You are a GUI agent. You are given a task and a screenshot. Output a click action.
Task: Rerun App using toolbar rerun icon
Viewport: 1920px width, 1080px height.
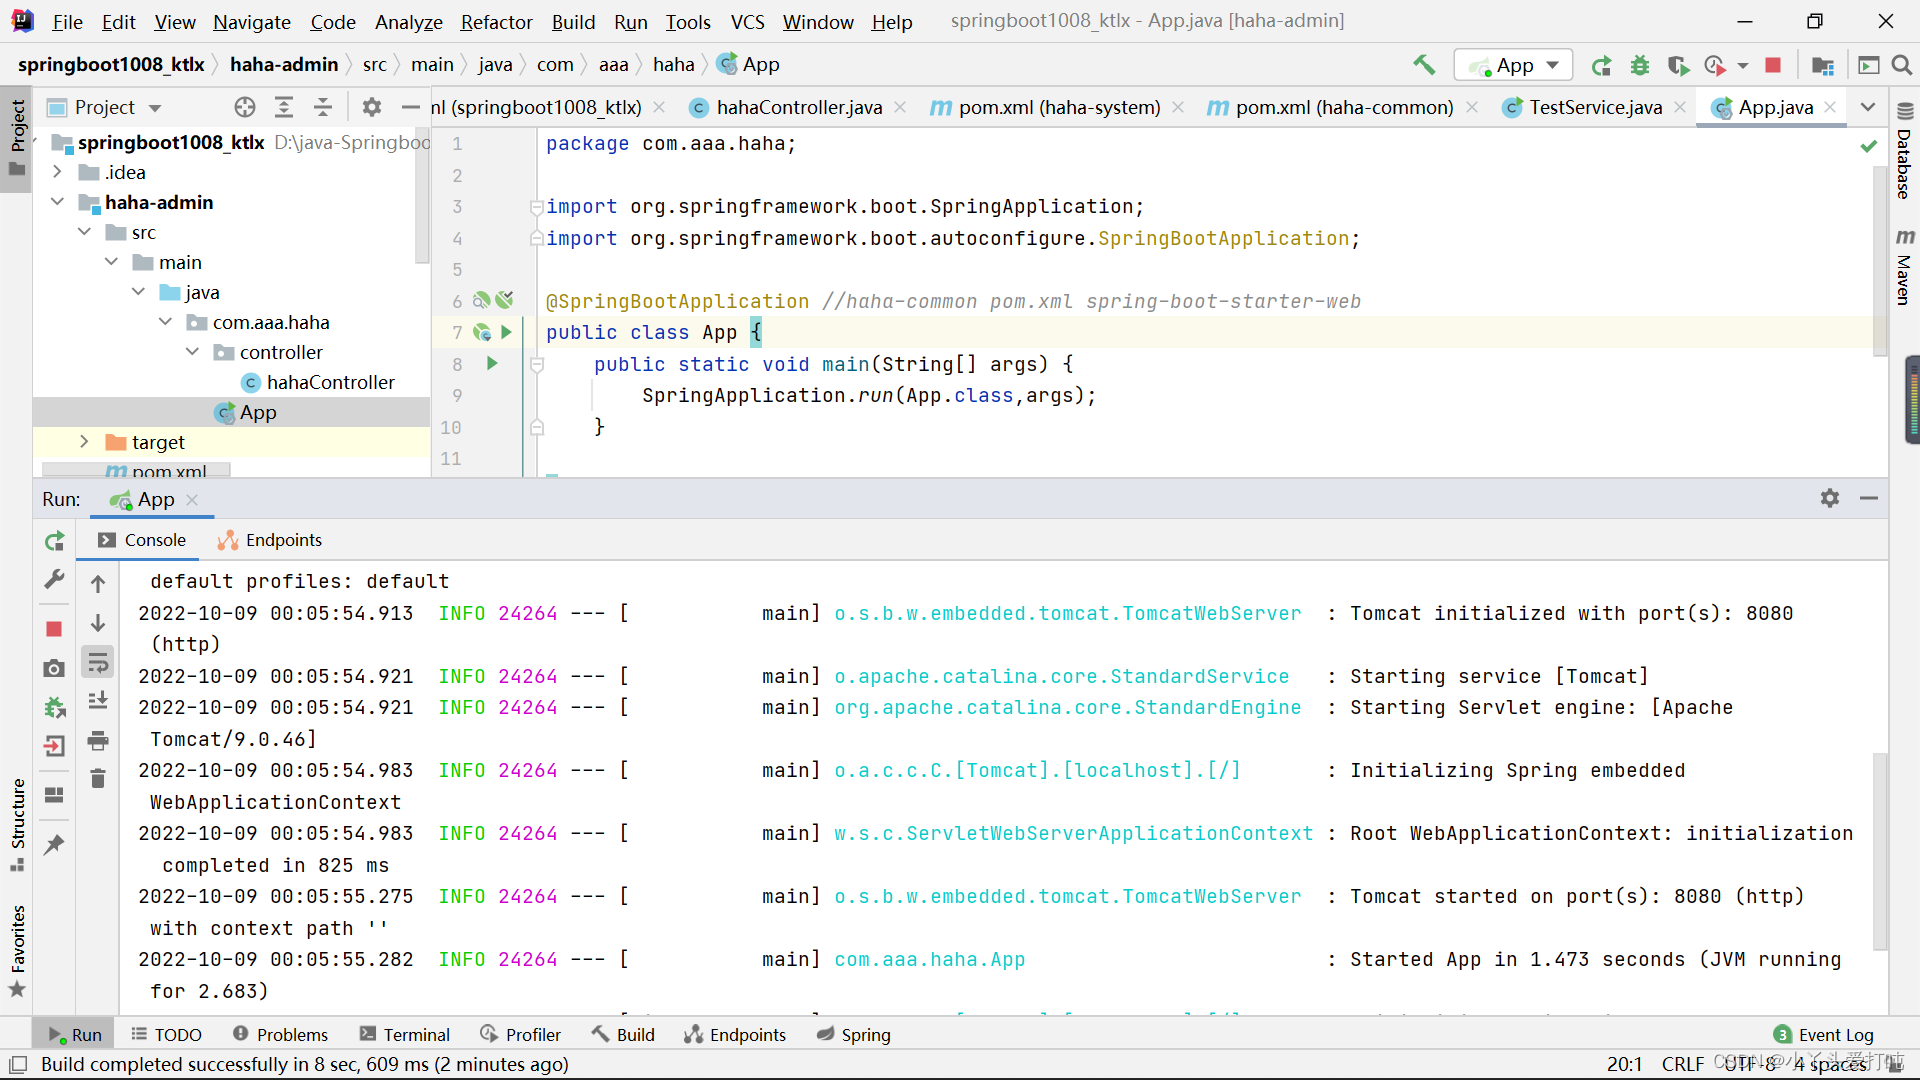pos(1601,65)
